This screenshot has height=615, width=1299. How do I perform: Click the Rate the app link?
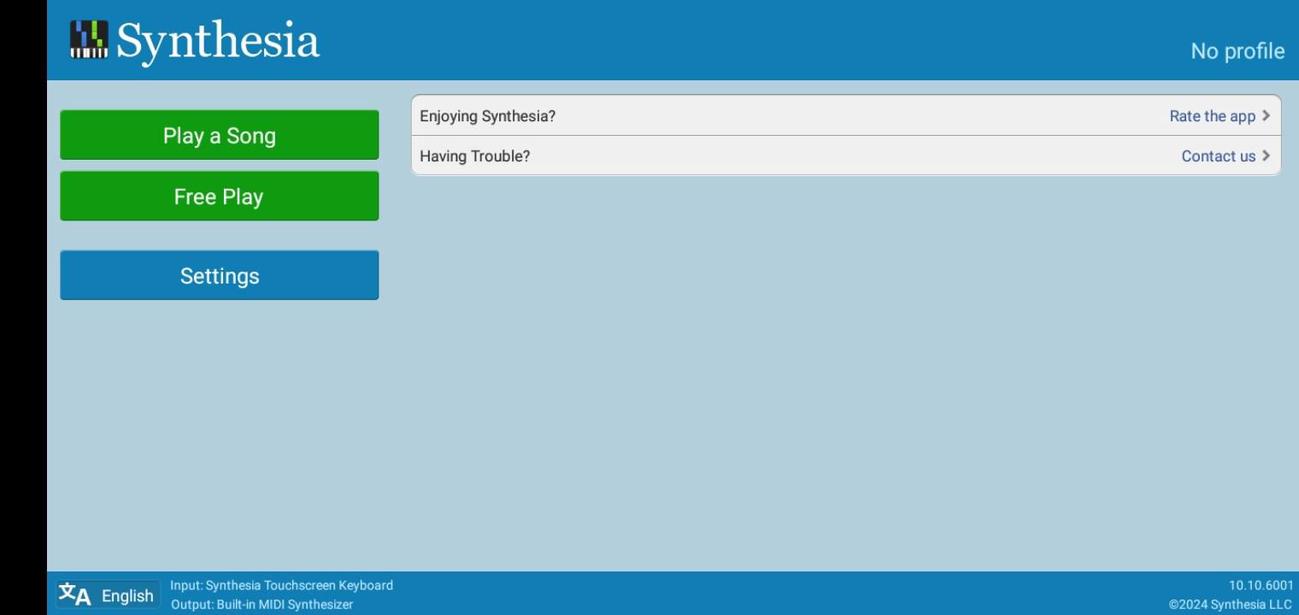(1212, 116)
